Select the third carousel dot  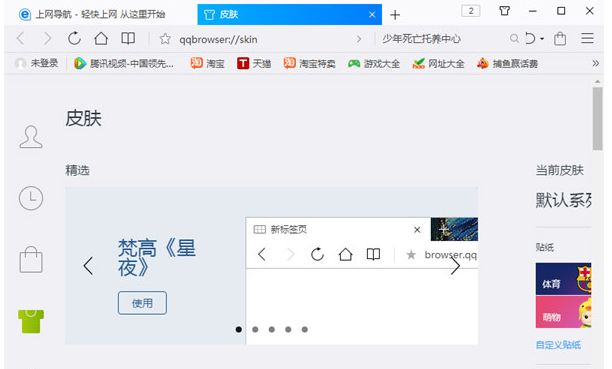(272, 329)
